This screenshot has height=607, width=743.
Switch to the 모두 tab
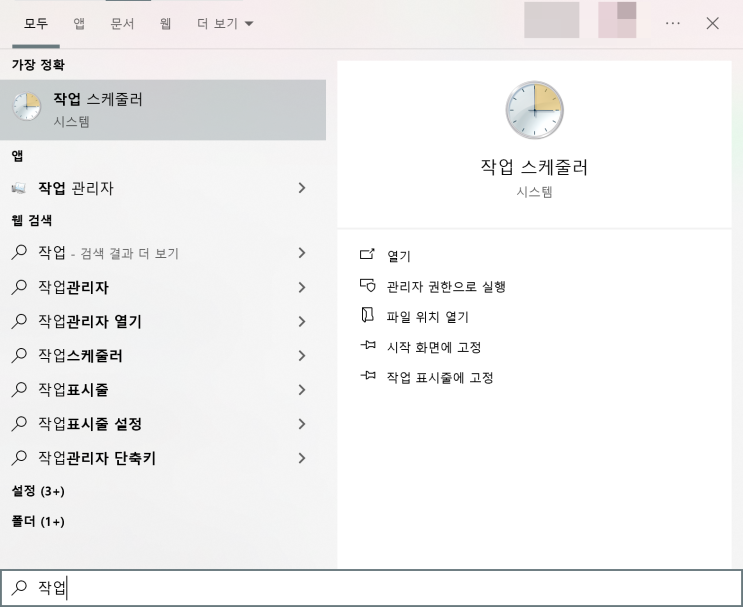[x=36, y=23]
